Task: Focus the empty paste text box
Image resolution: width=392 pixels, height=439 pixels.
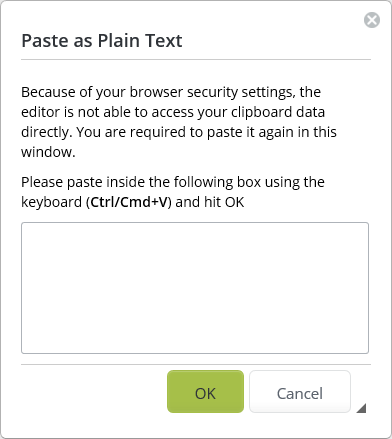Action: [x=195, y=288]
